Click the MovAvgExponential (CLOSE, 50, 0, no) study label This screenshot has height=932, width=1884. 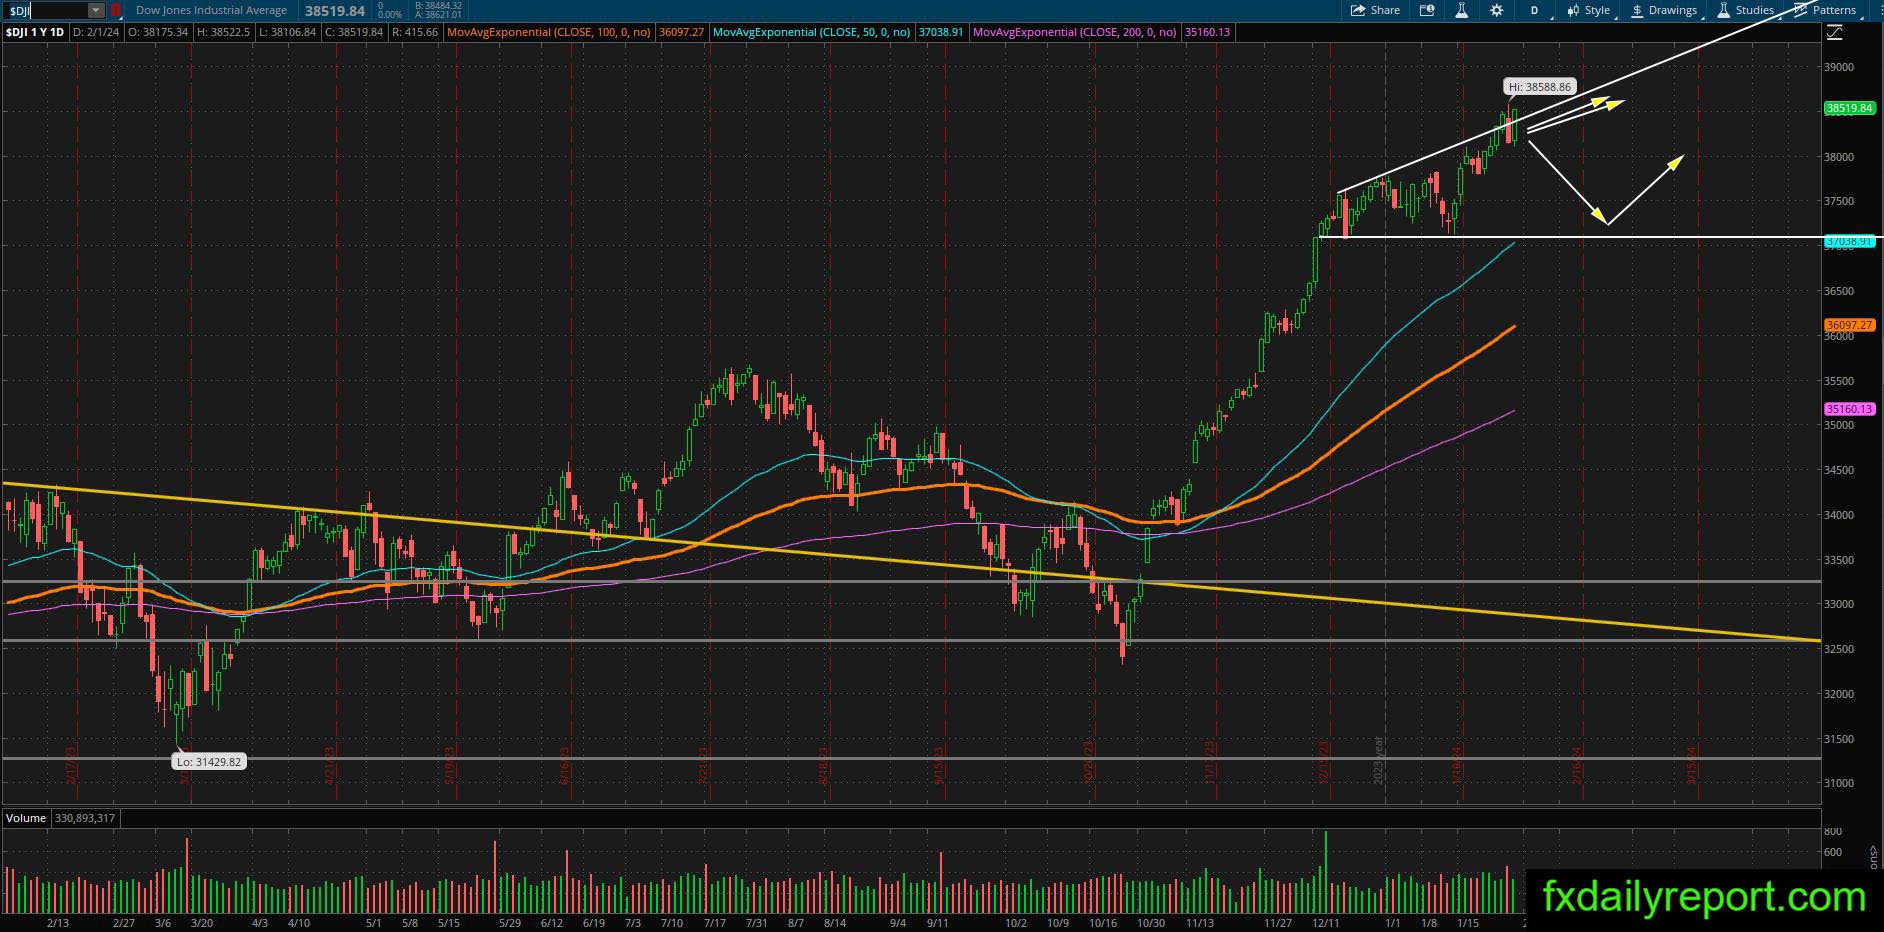(812, 32)
